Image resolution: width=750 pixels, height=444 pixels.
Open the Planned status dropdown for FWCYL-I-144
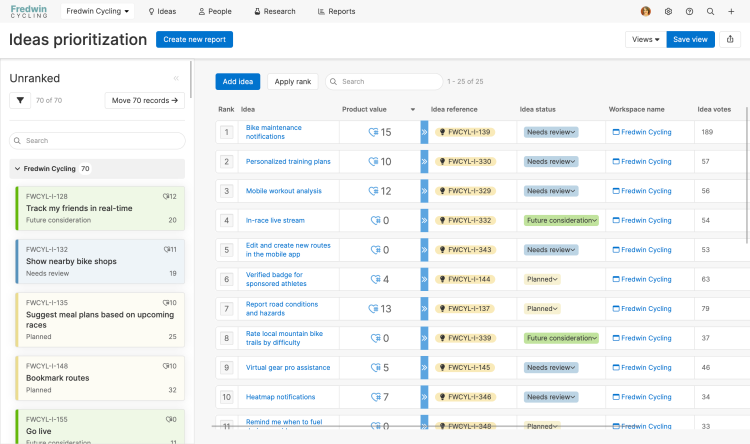(542, 279)
